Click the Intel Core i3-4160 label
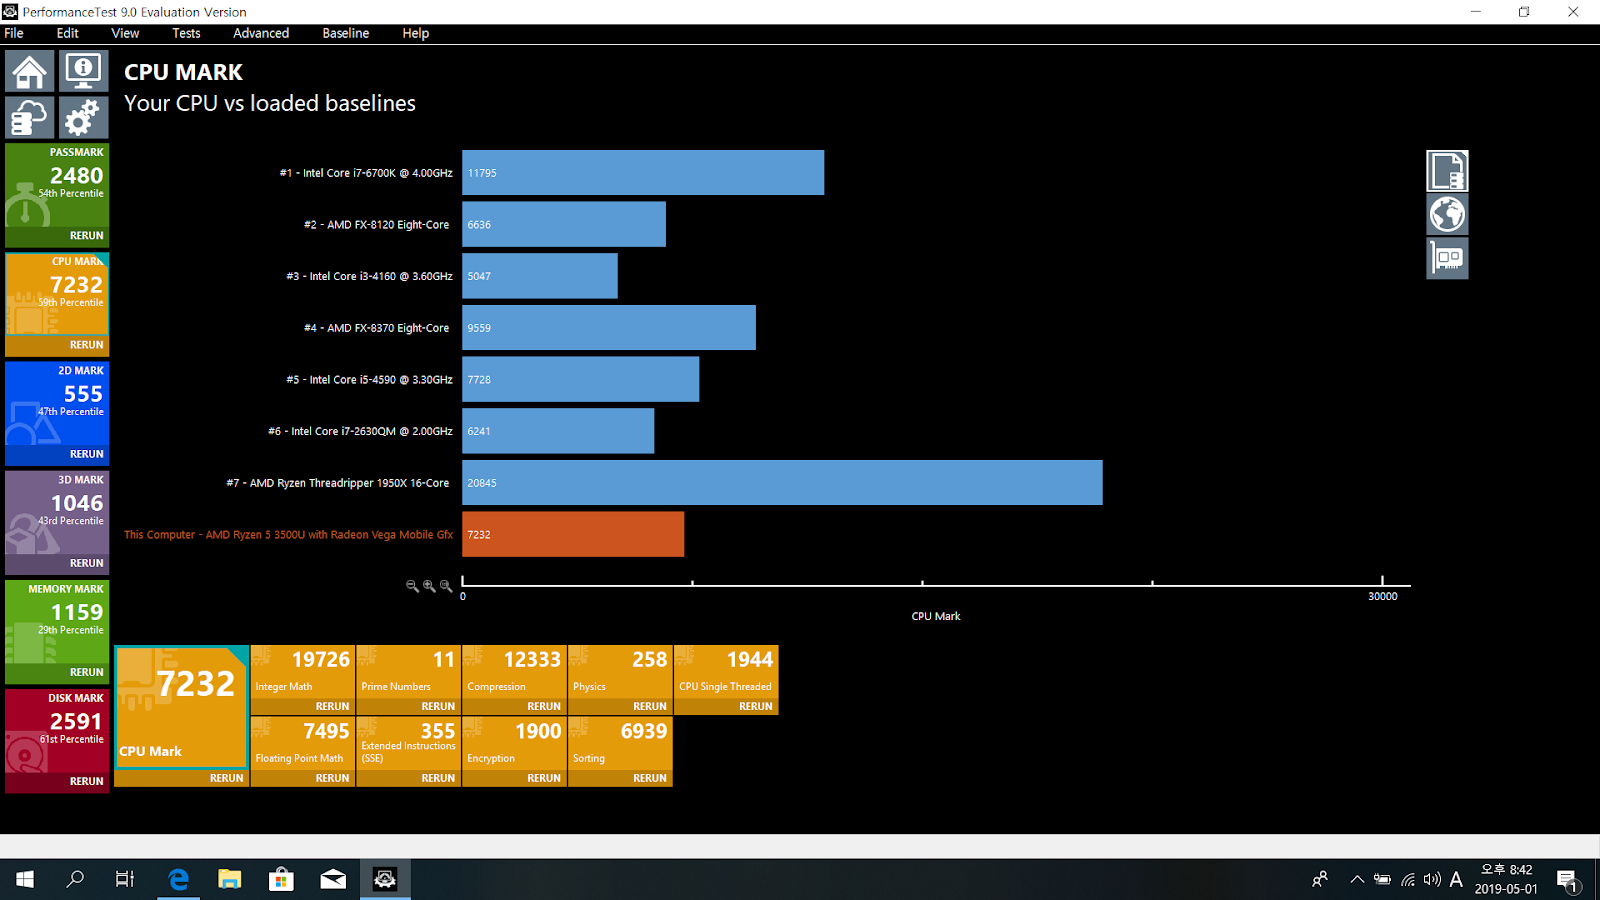The image size is (1600, 900). [370, 276]
